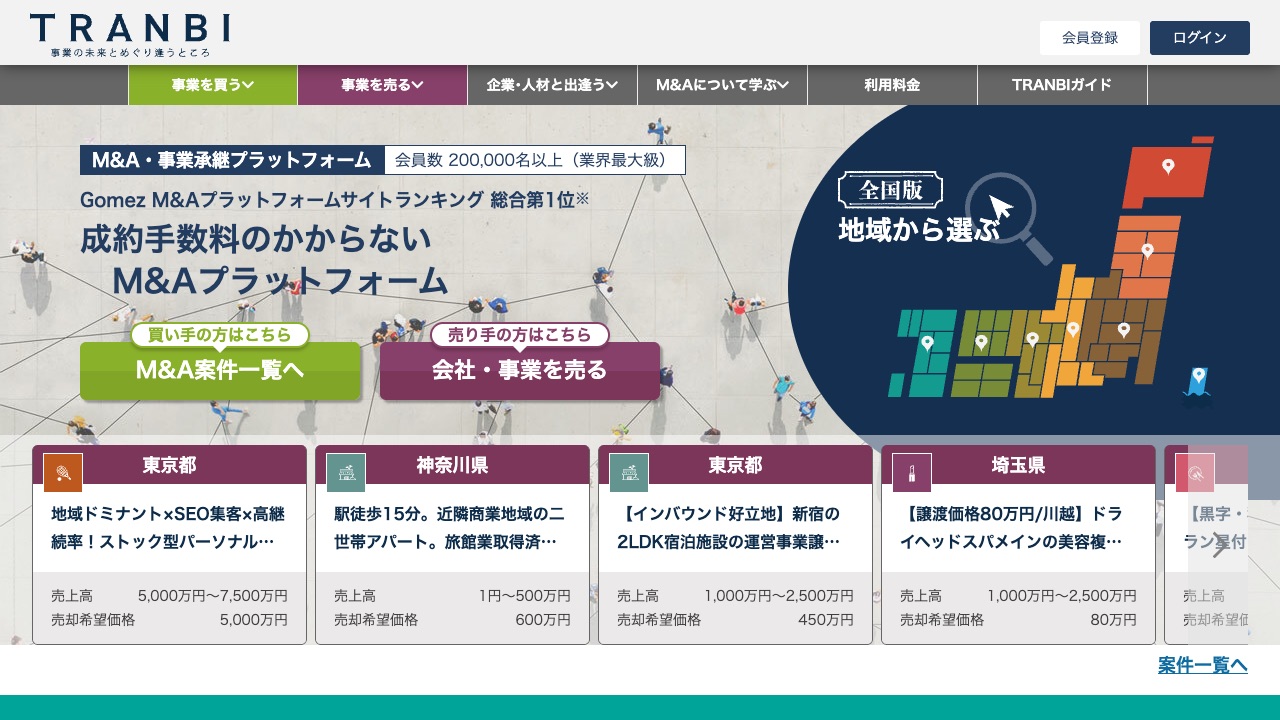This screenshot has width=1280, height=720.
Task: Open the 案件一覧へ link
Action: (x=1203, y=665)
